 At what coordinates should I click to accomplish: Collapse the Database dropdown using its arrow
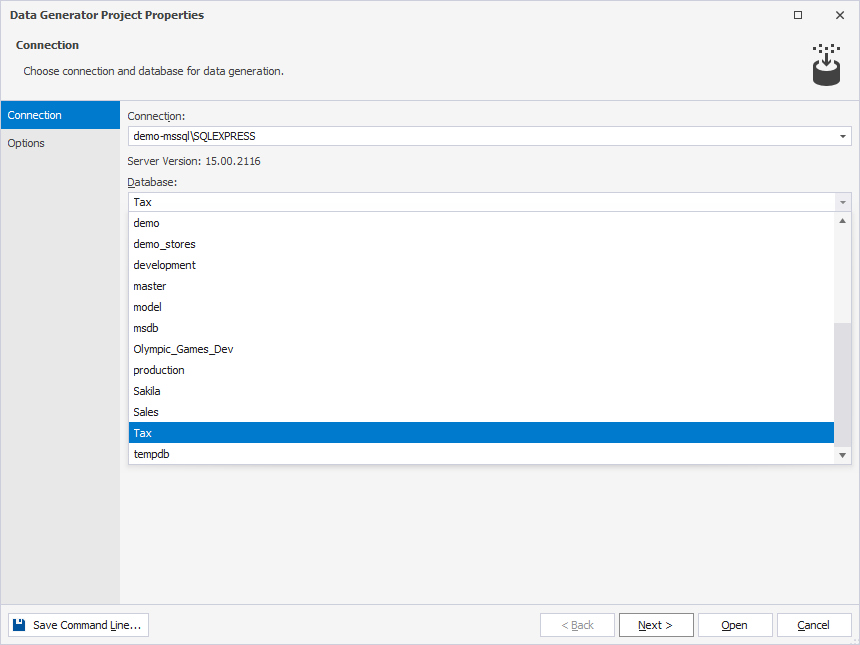[x=842, y=202]
